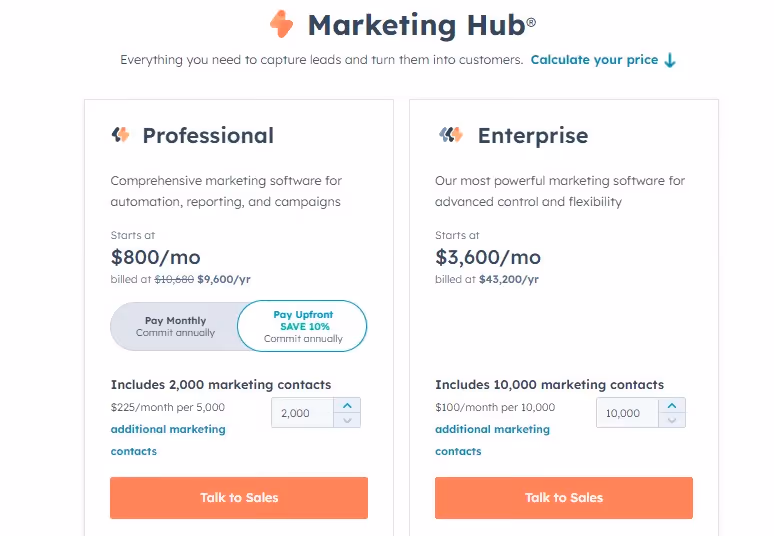Click the Enterprise contacts field showing 10,000
Screen dimensions: 774x536
tap(627, 413)
